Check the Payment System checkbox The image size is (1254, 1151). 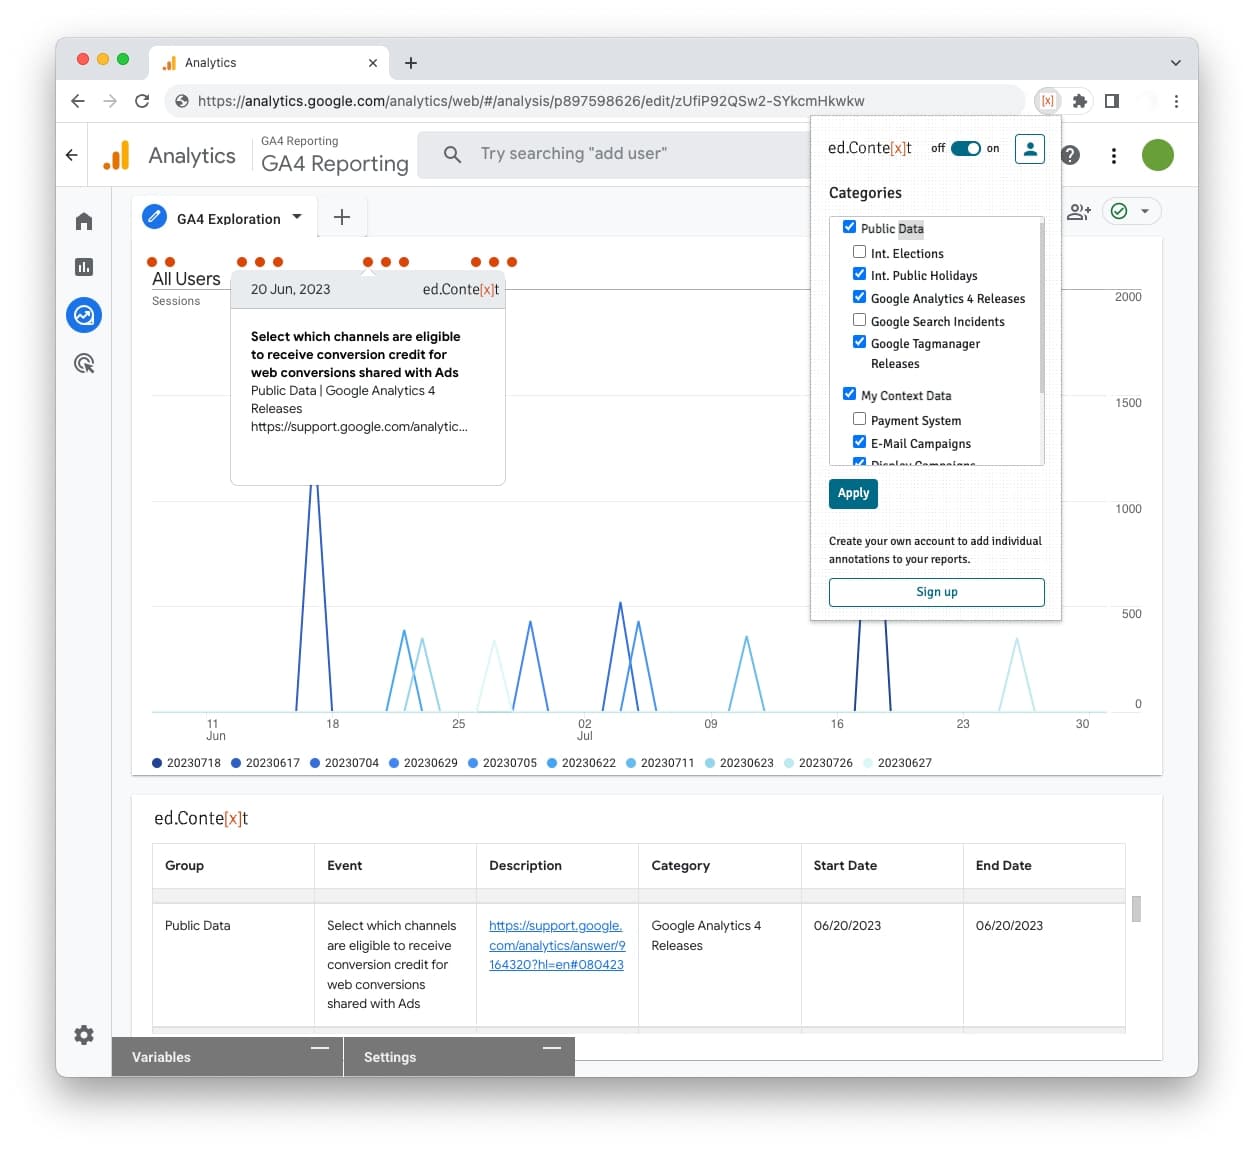859,419
